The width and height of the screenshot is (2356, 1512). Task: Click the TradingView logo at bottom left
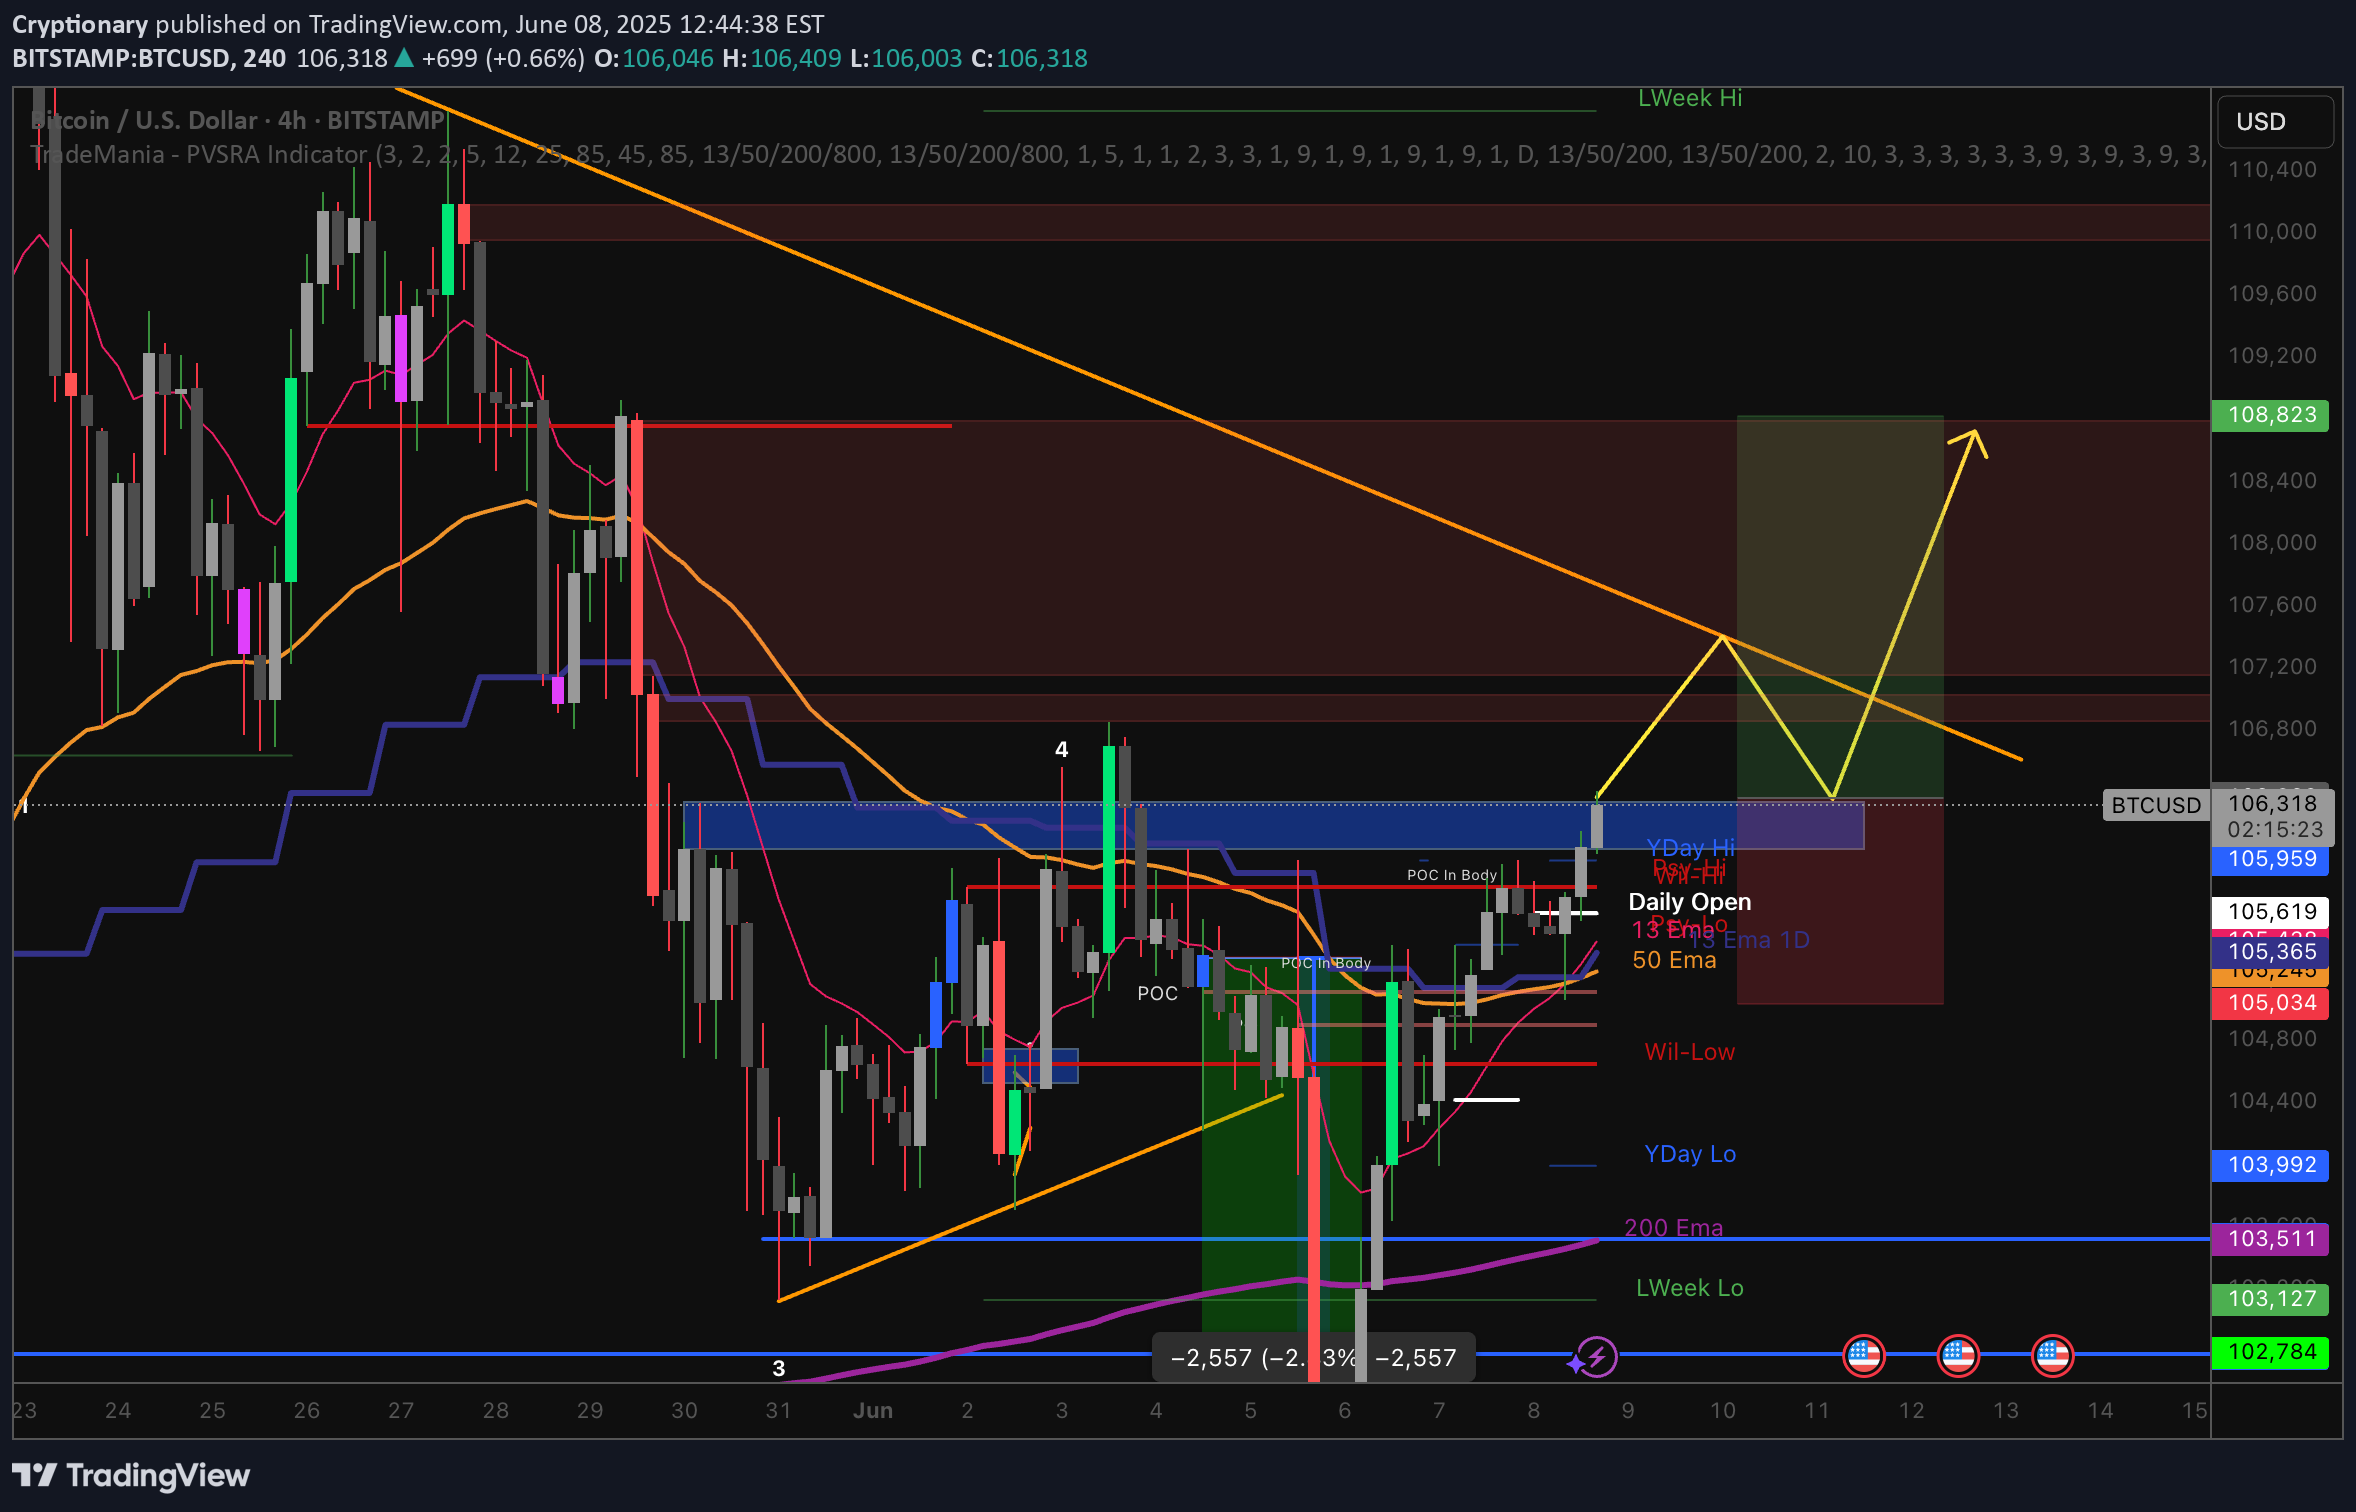pyautogui.click(x=131, y=1475)
